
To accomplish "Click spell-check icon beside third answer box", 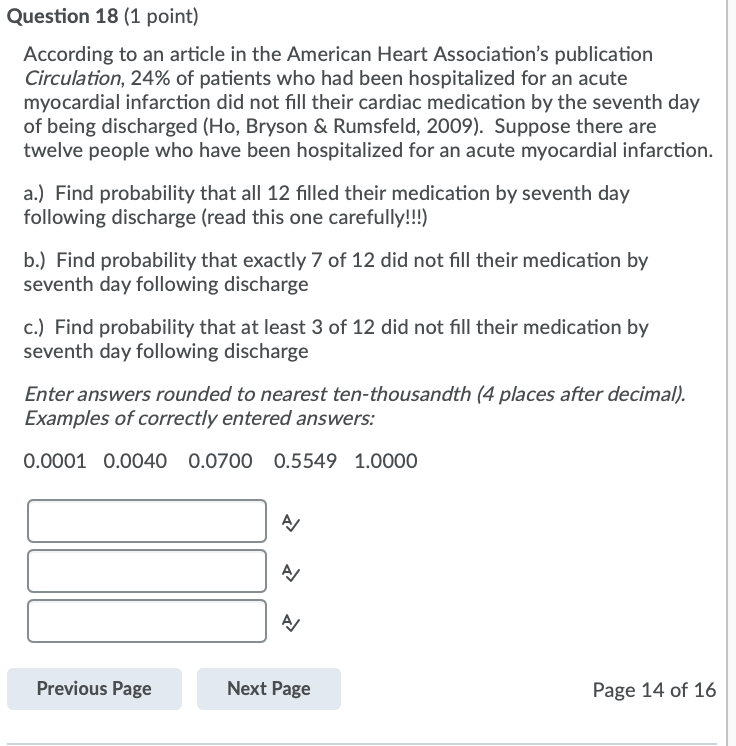I will [291, 622].
